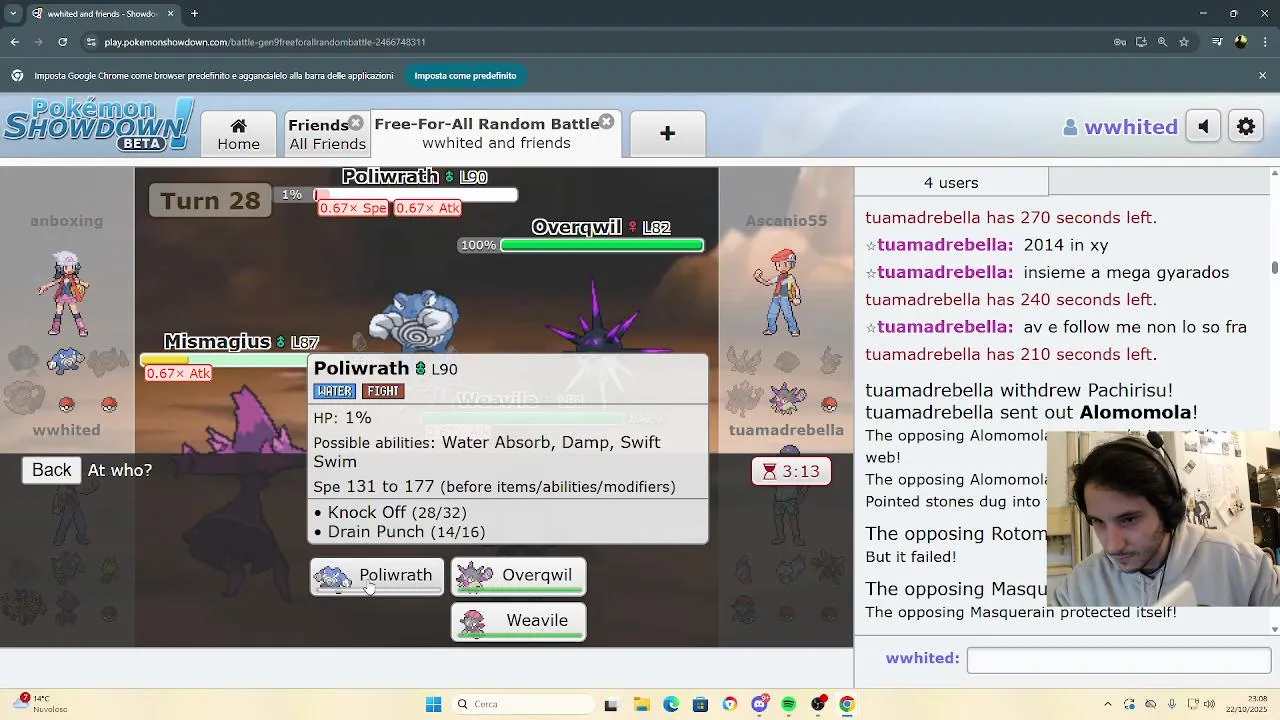1280x720 pixels.
Task: Click the Pokémon Showdown logo
Action: click(x=98, y=125)
